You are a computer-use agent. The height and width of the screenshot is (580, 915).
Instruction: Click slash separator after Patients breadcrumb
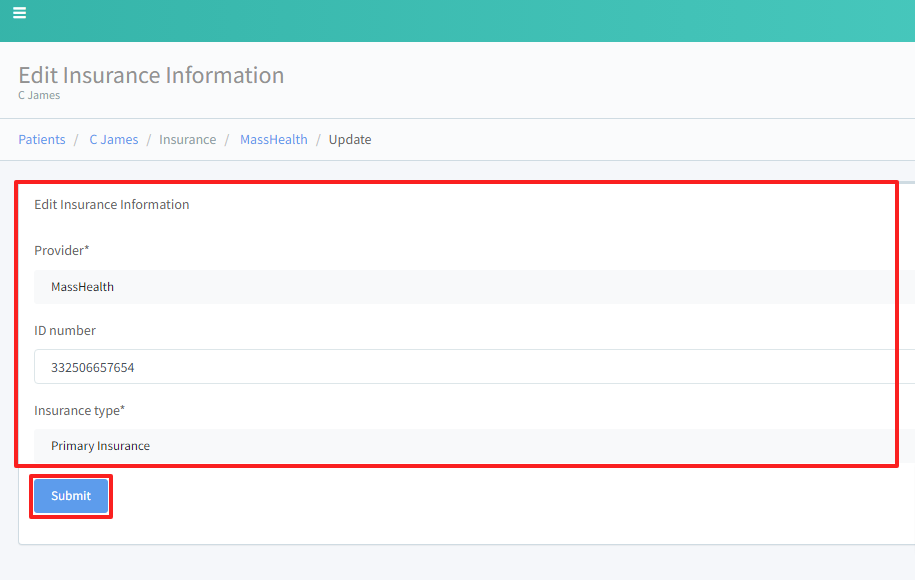(x=77, y=140)
